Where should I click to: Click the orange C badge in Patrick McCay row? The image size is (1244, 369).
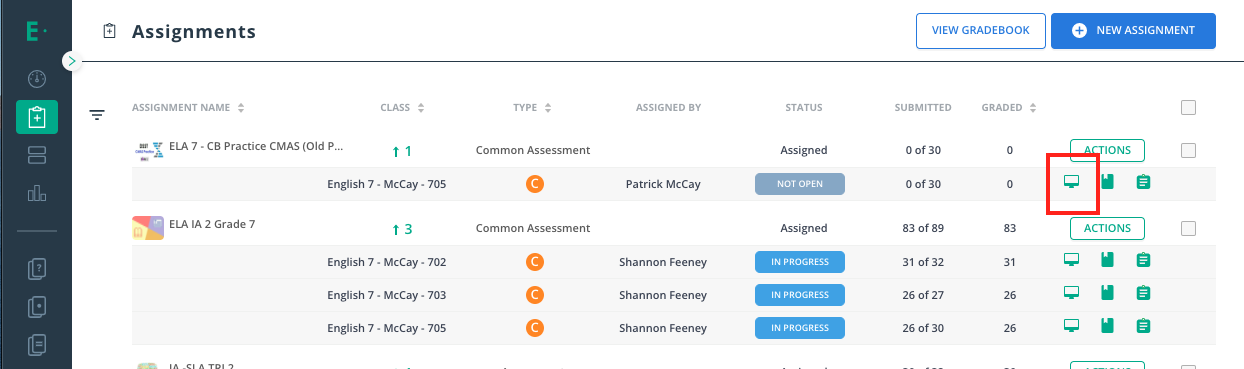tap(534, 183)
